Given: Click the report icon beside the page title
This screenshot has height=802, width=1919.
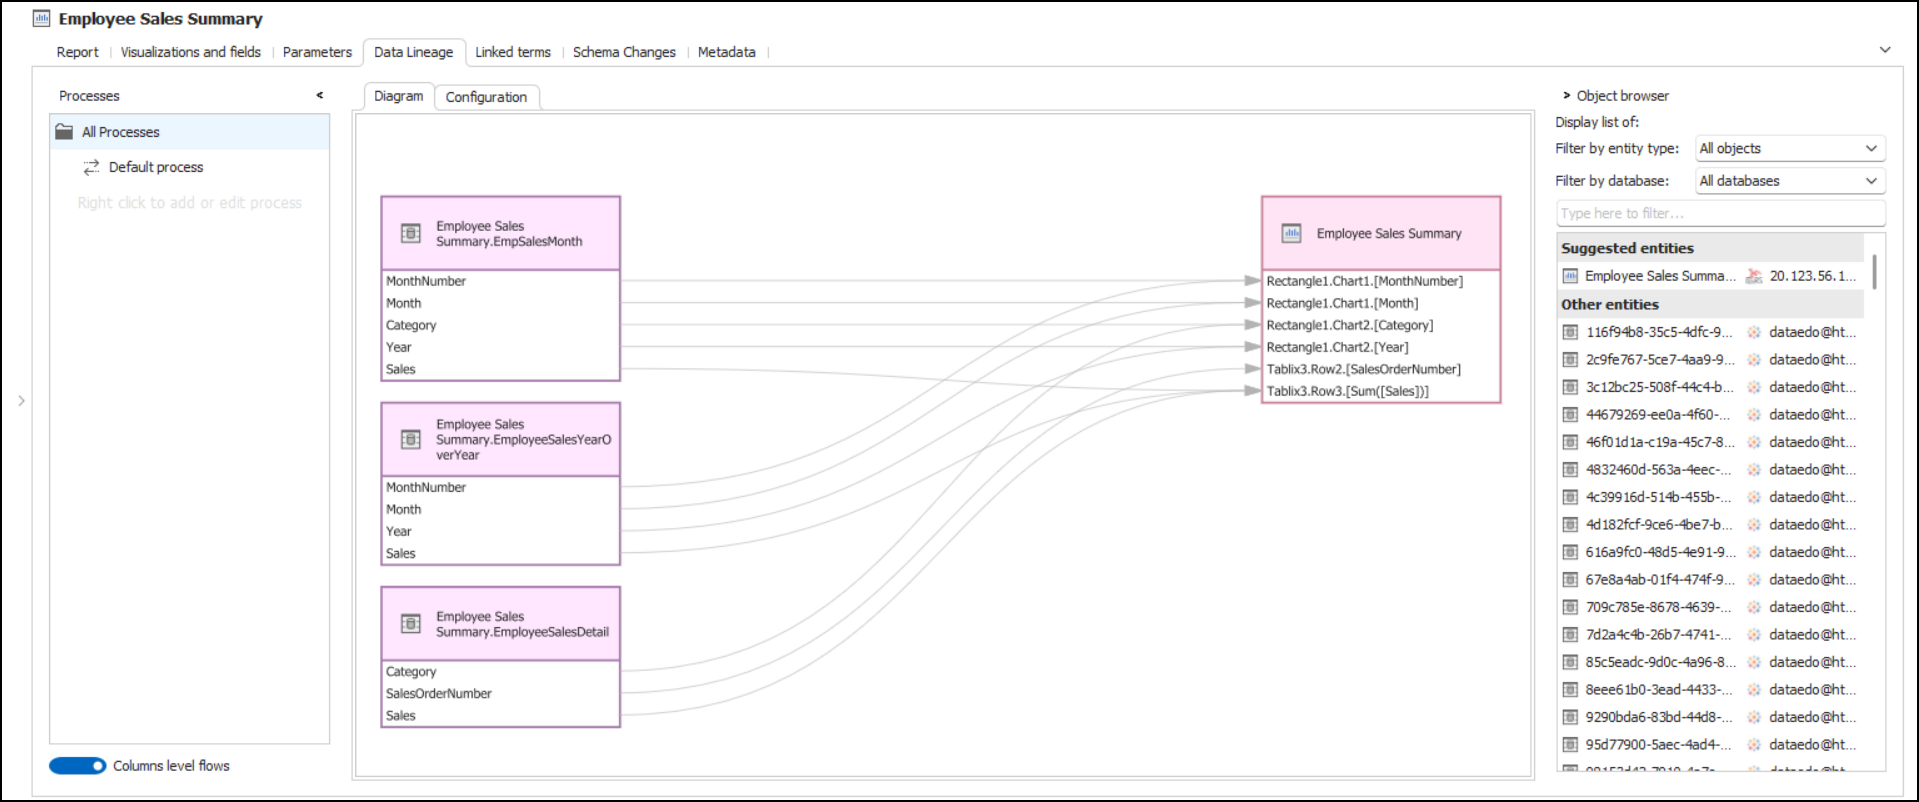Looking at the screenshot, I should tap(42, 18).
